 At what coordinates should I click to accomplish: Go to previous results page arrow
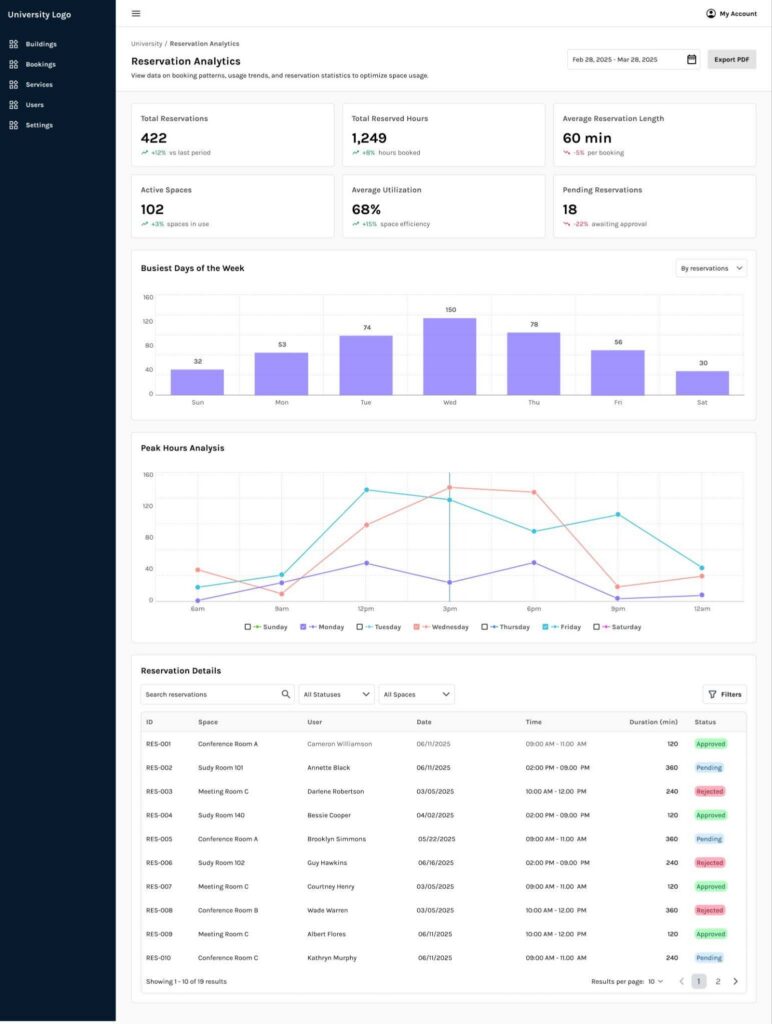coord(681,981)
